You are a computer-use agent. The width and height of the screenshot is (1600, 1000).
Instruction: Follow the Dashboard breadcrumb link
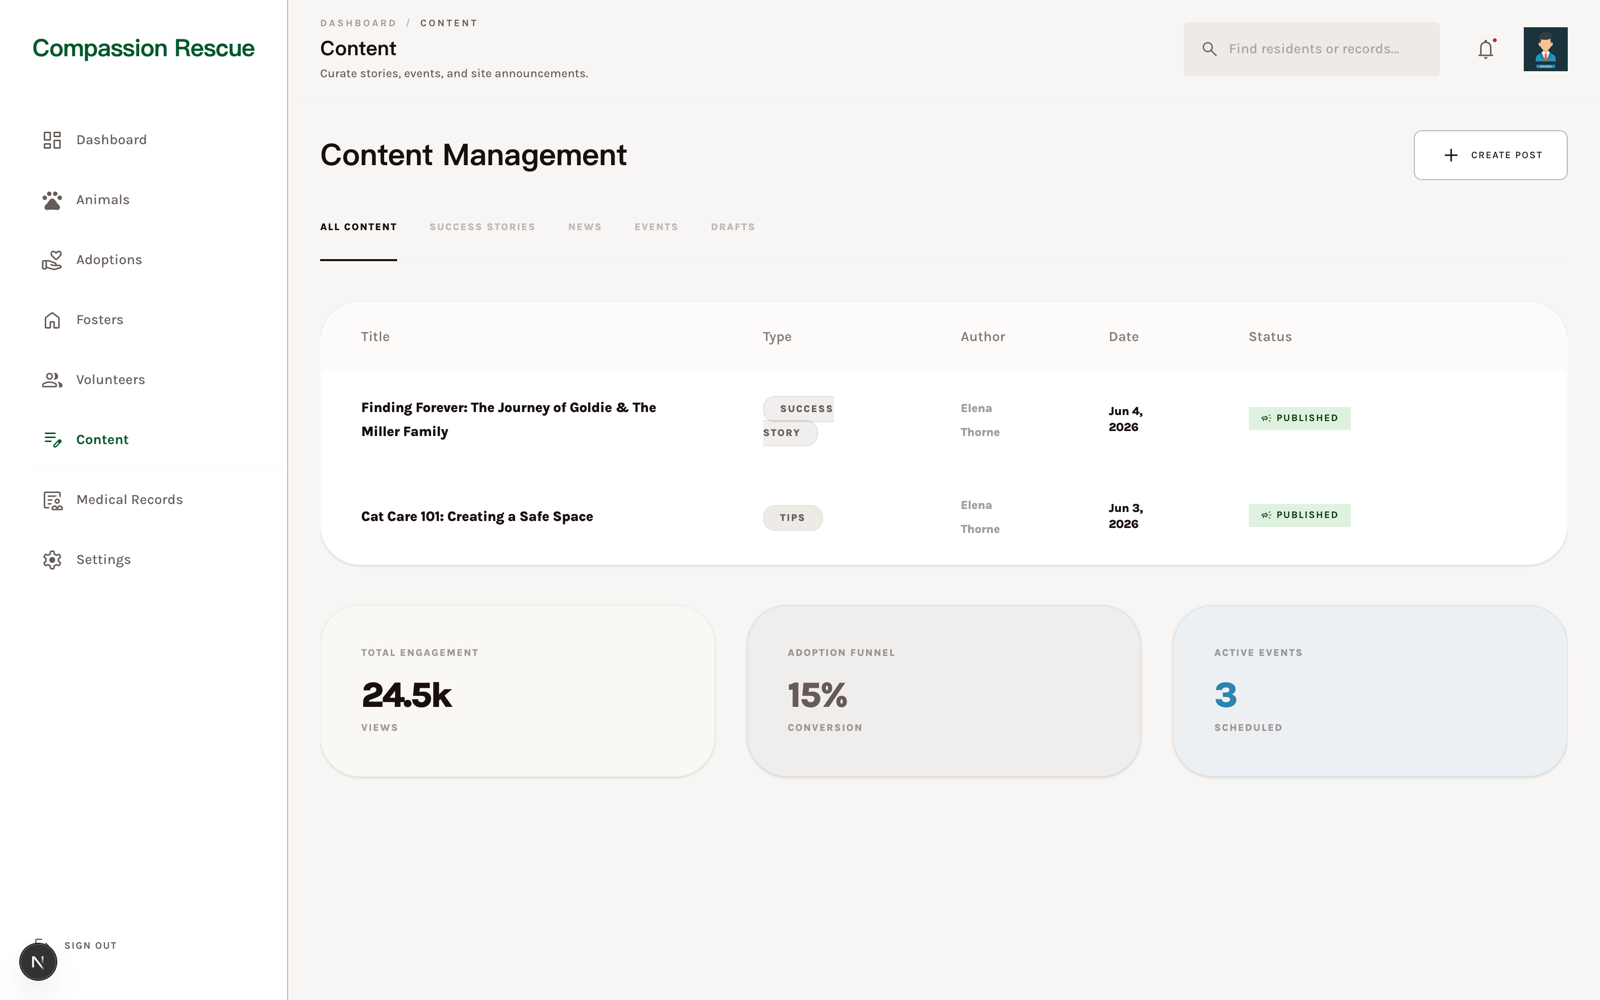click(358, 23)
